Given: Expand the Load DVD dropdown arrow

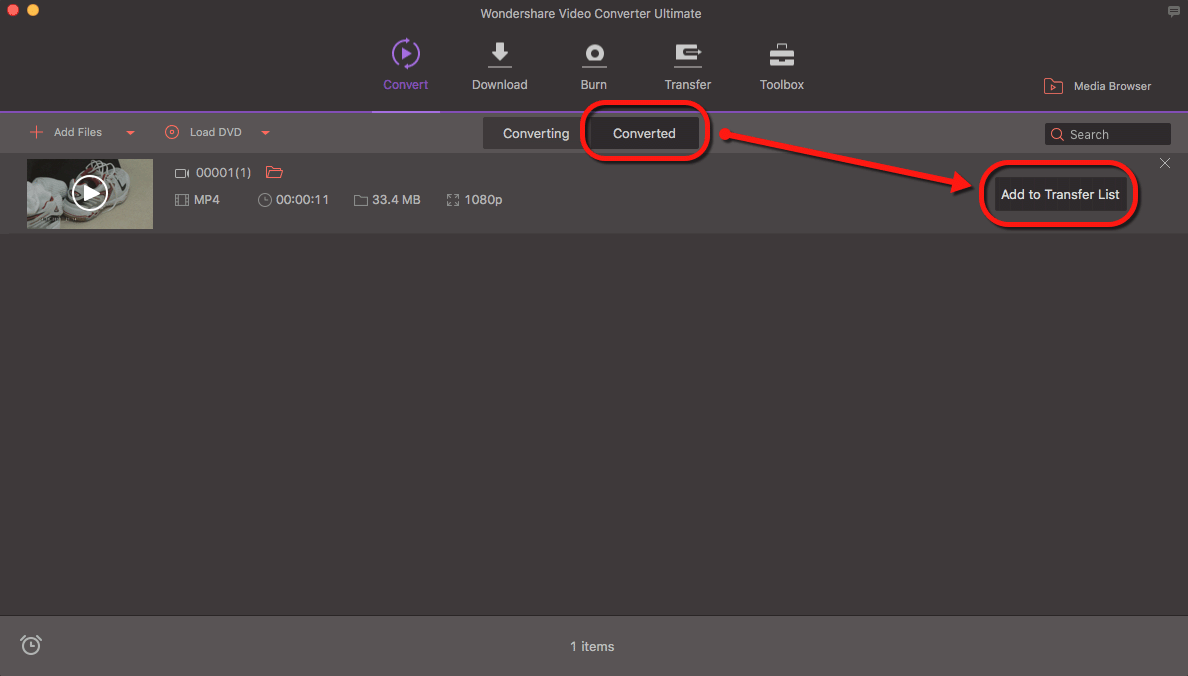Looking at the screenshot, I should 265,133.
